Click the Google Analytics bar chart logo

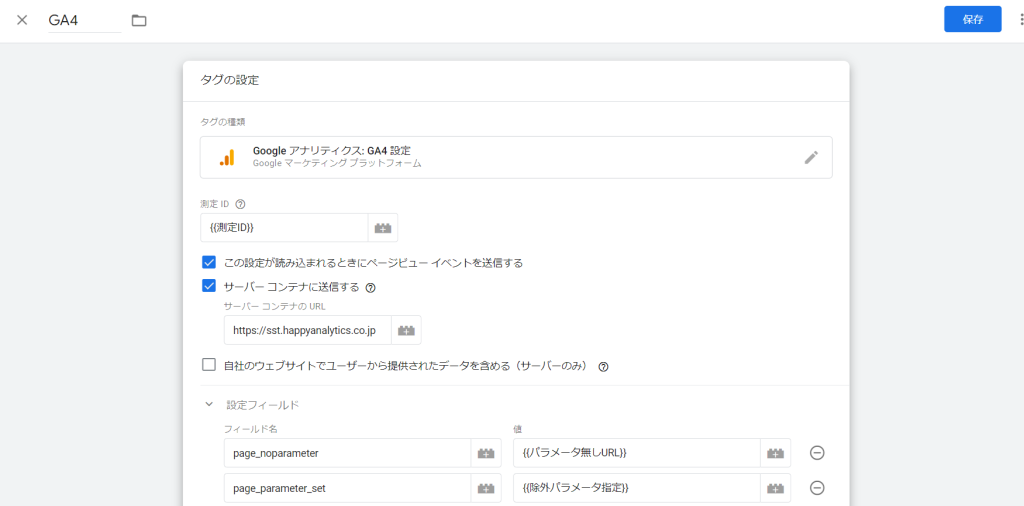pos(227,157)
